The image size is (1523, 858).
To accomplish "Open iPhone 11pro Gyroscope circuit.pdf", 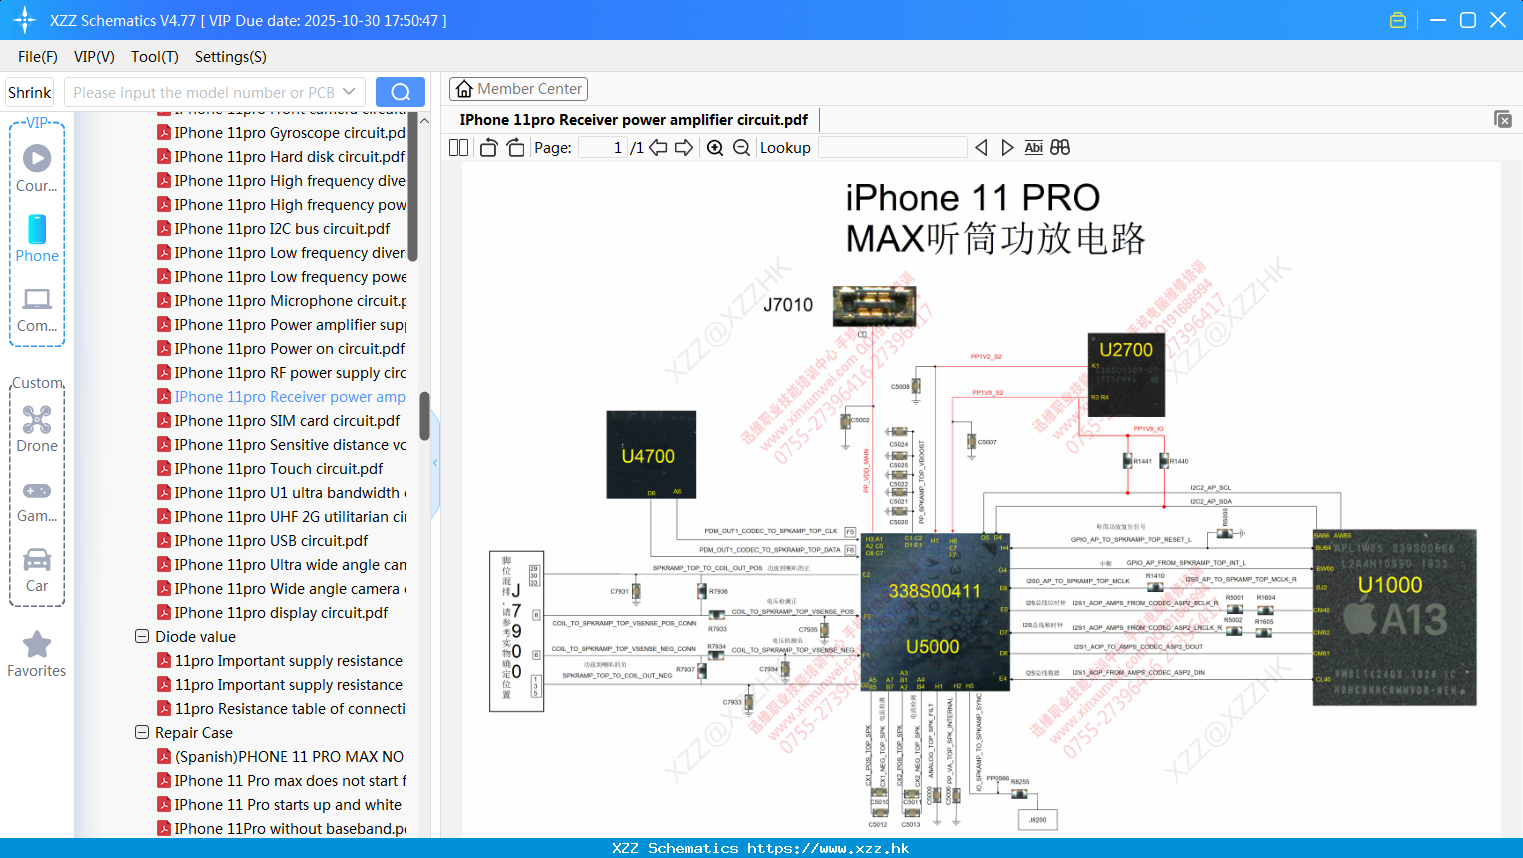I will [x=282, y=132].
